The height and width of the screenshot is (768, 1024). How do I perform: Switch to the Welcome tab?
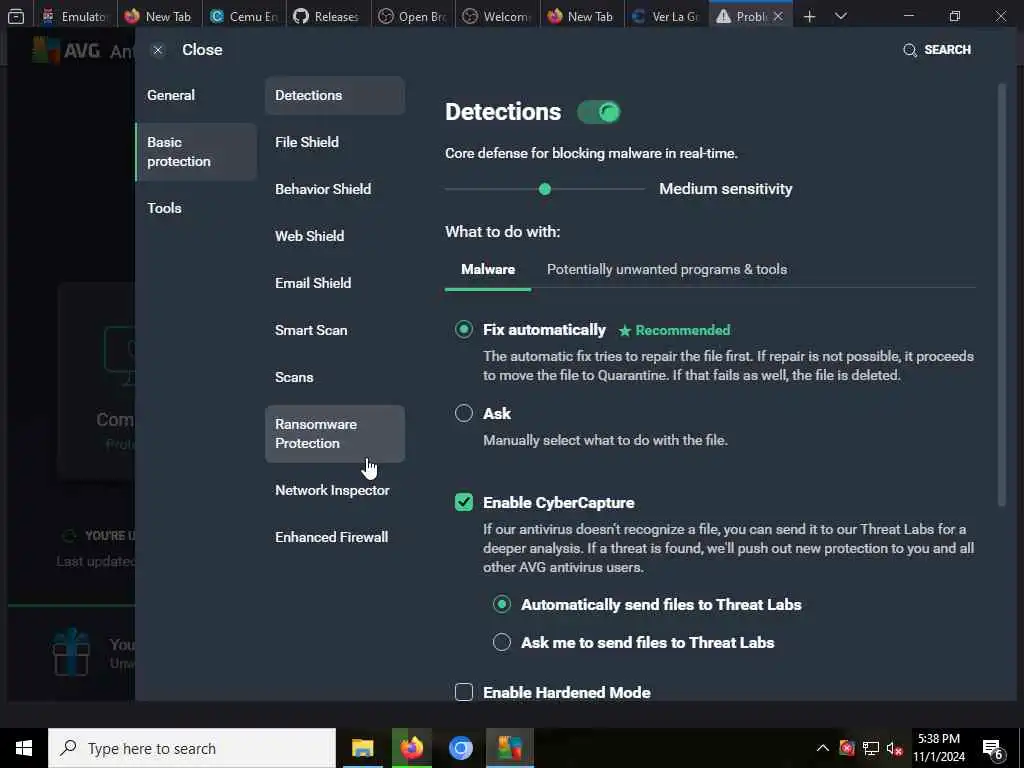click(x=496, y=16)
